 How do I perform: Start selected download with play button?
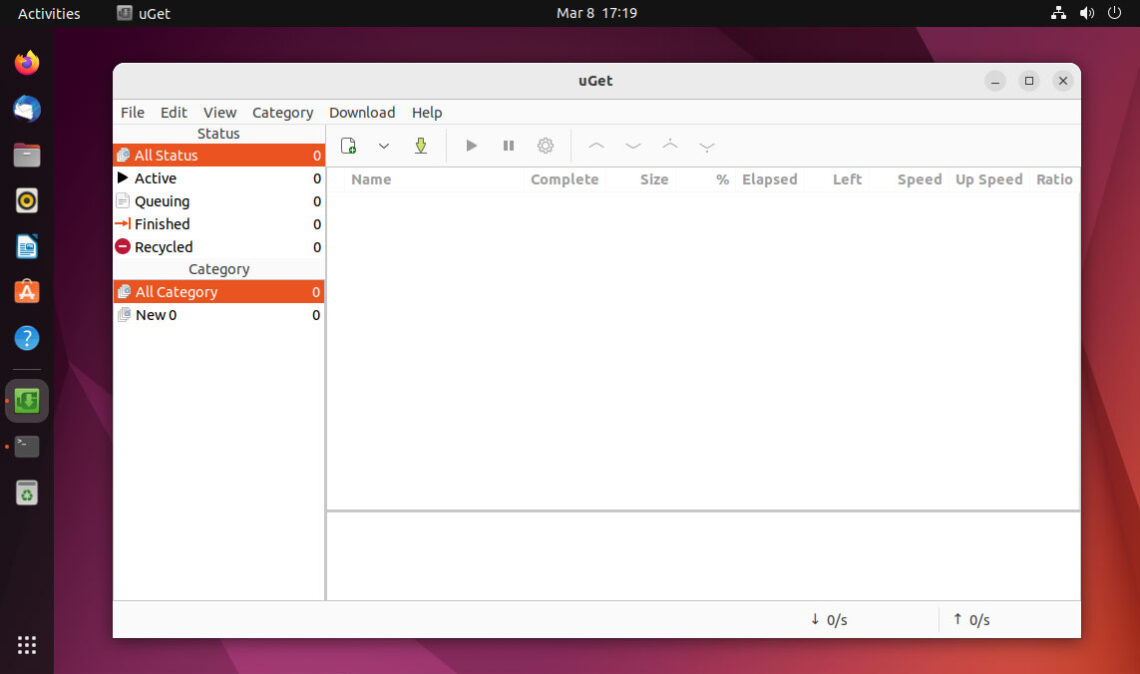pos(471,146)
